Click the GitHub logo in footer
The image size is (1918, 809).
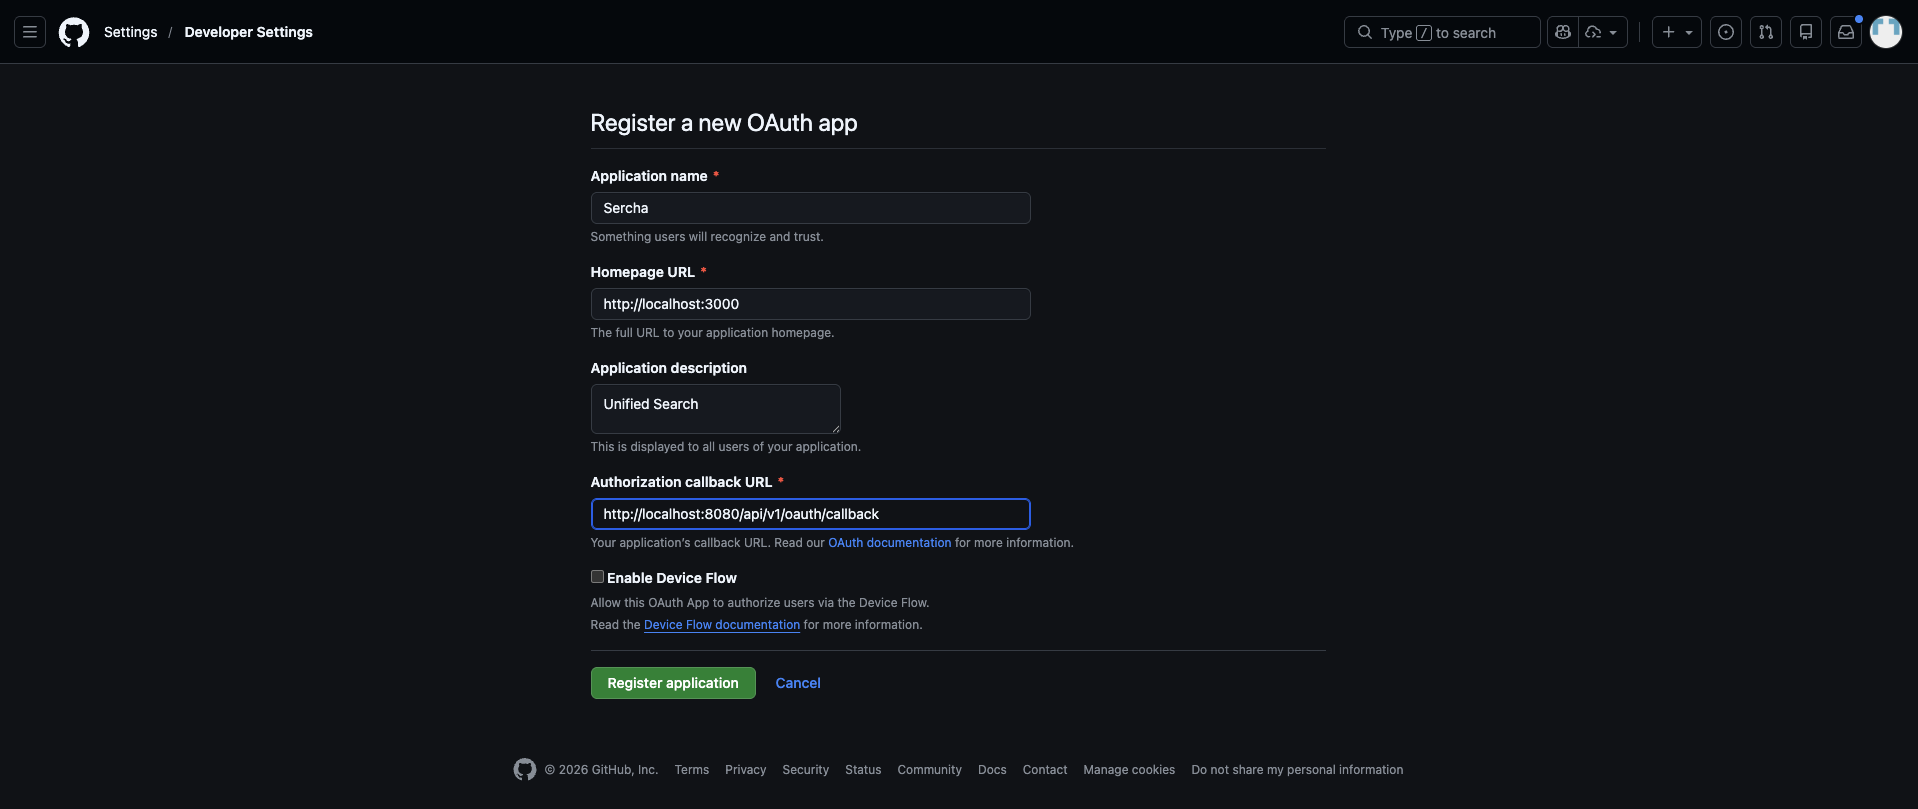525,769
